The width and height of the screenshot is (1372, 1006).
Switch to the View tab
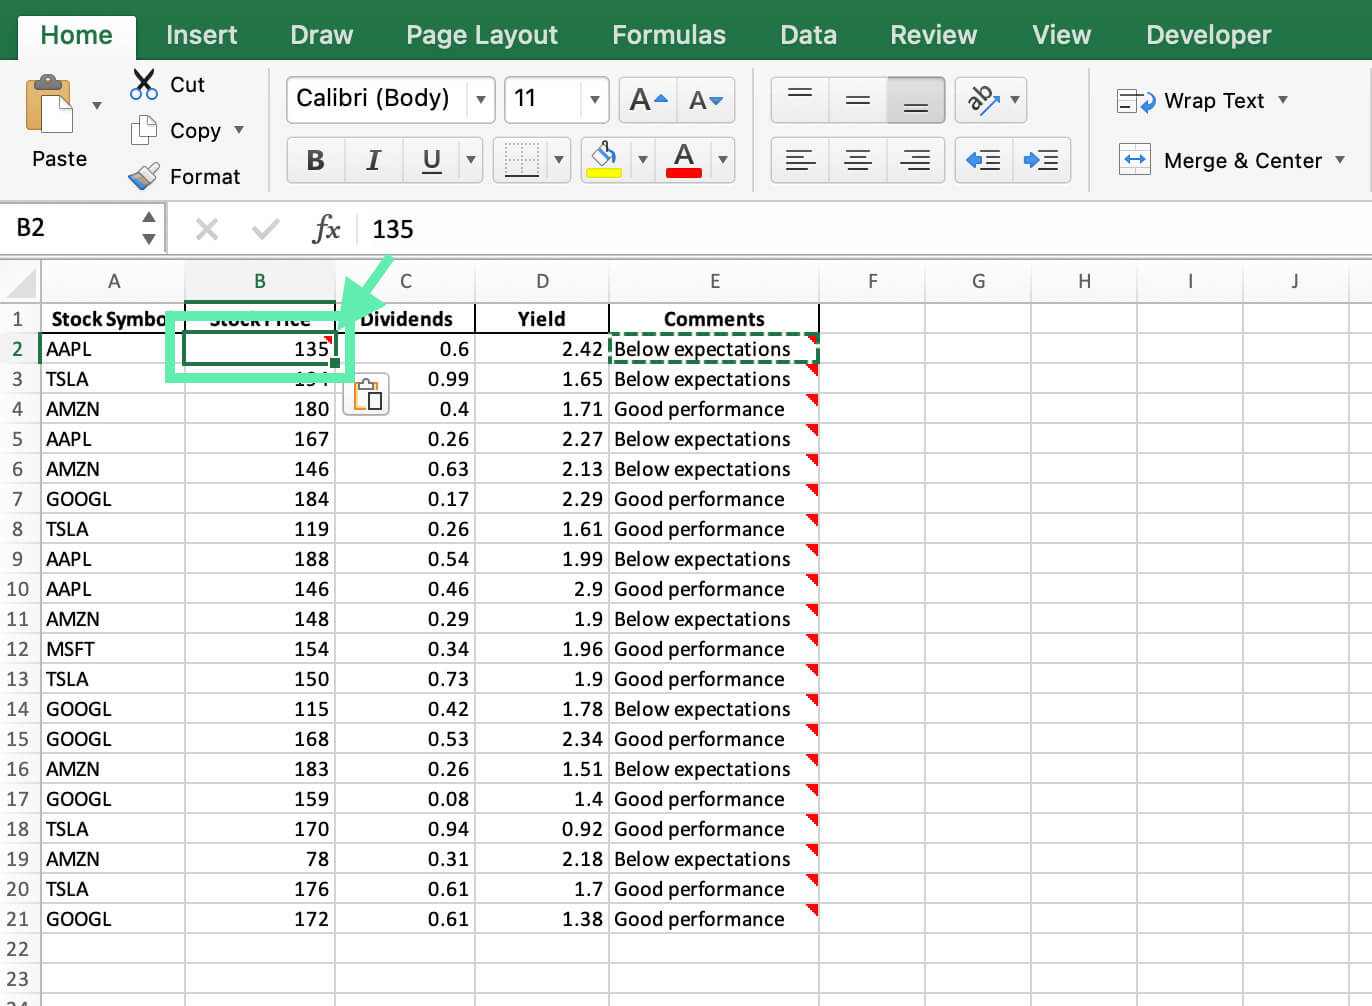coord(1061,35)
